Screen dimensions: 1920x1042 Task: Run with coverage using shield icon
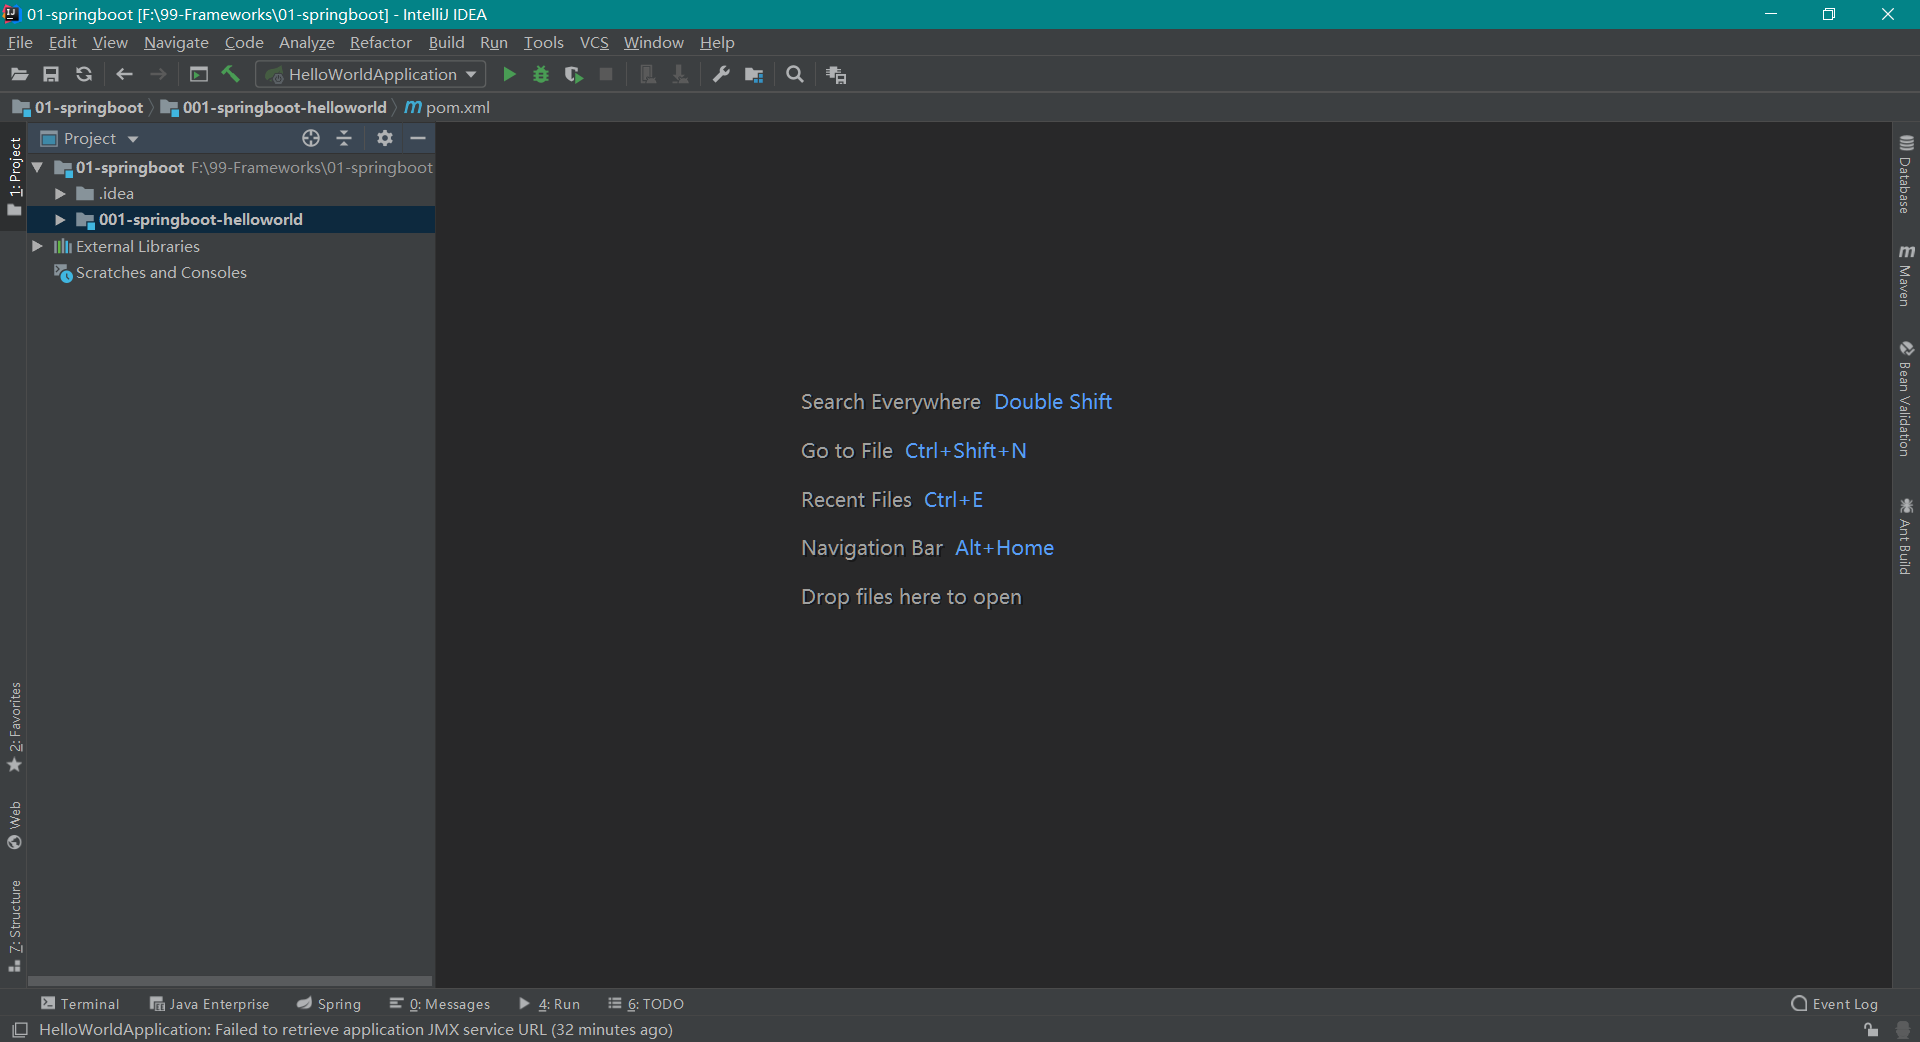click(573, 74)
